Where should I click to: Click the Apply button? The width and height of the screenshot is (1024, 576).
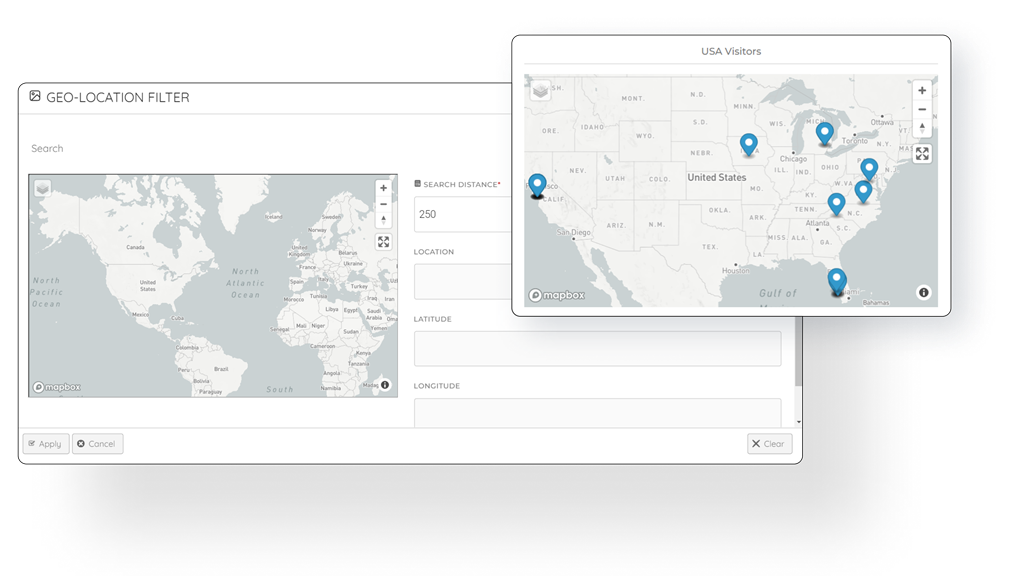[45, 444]
